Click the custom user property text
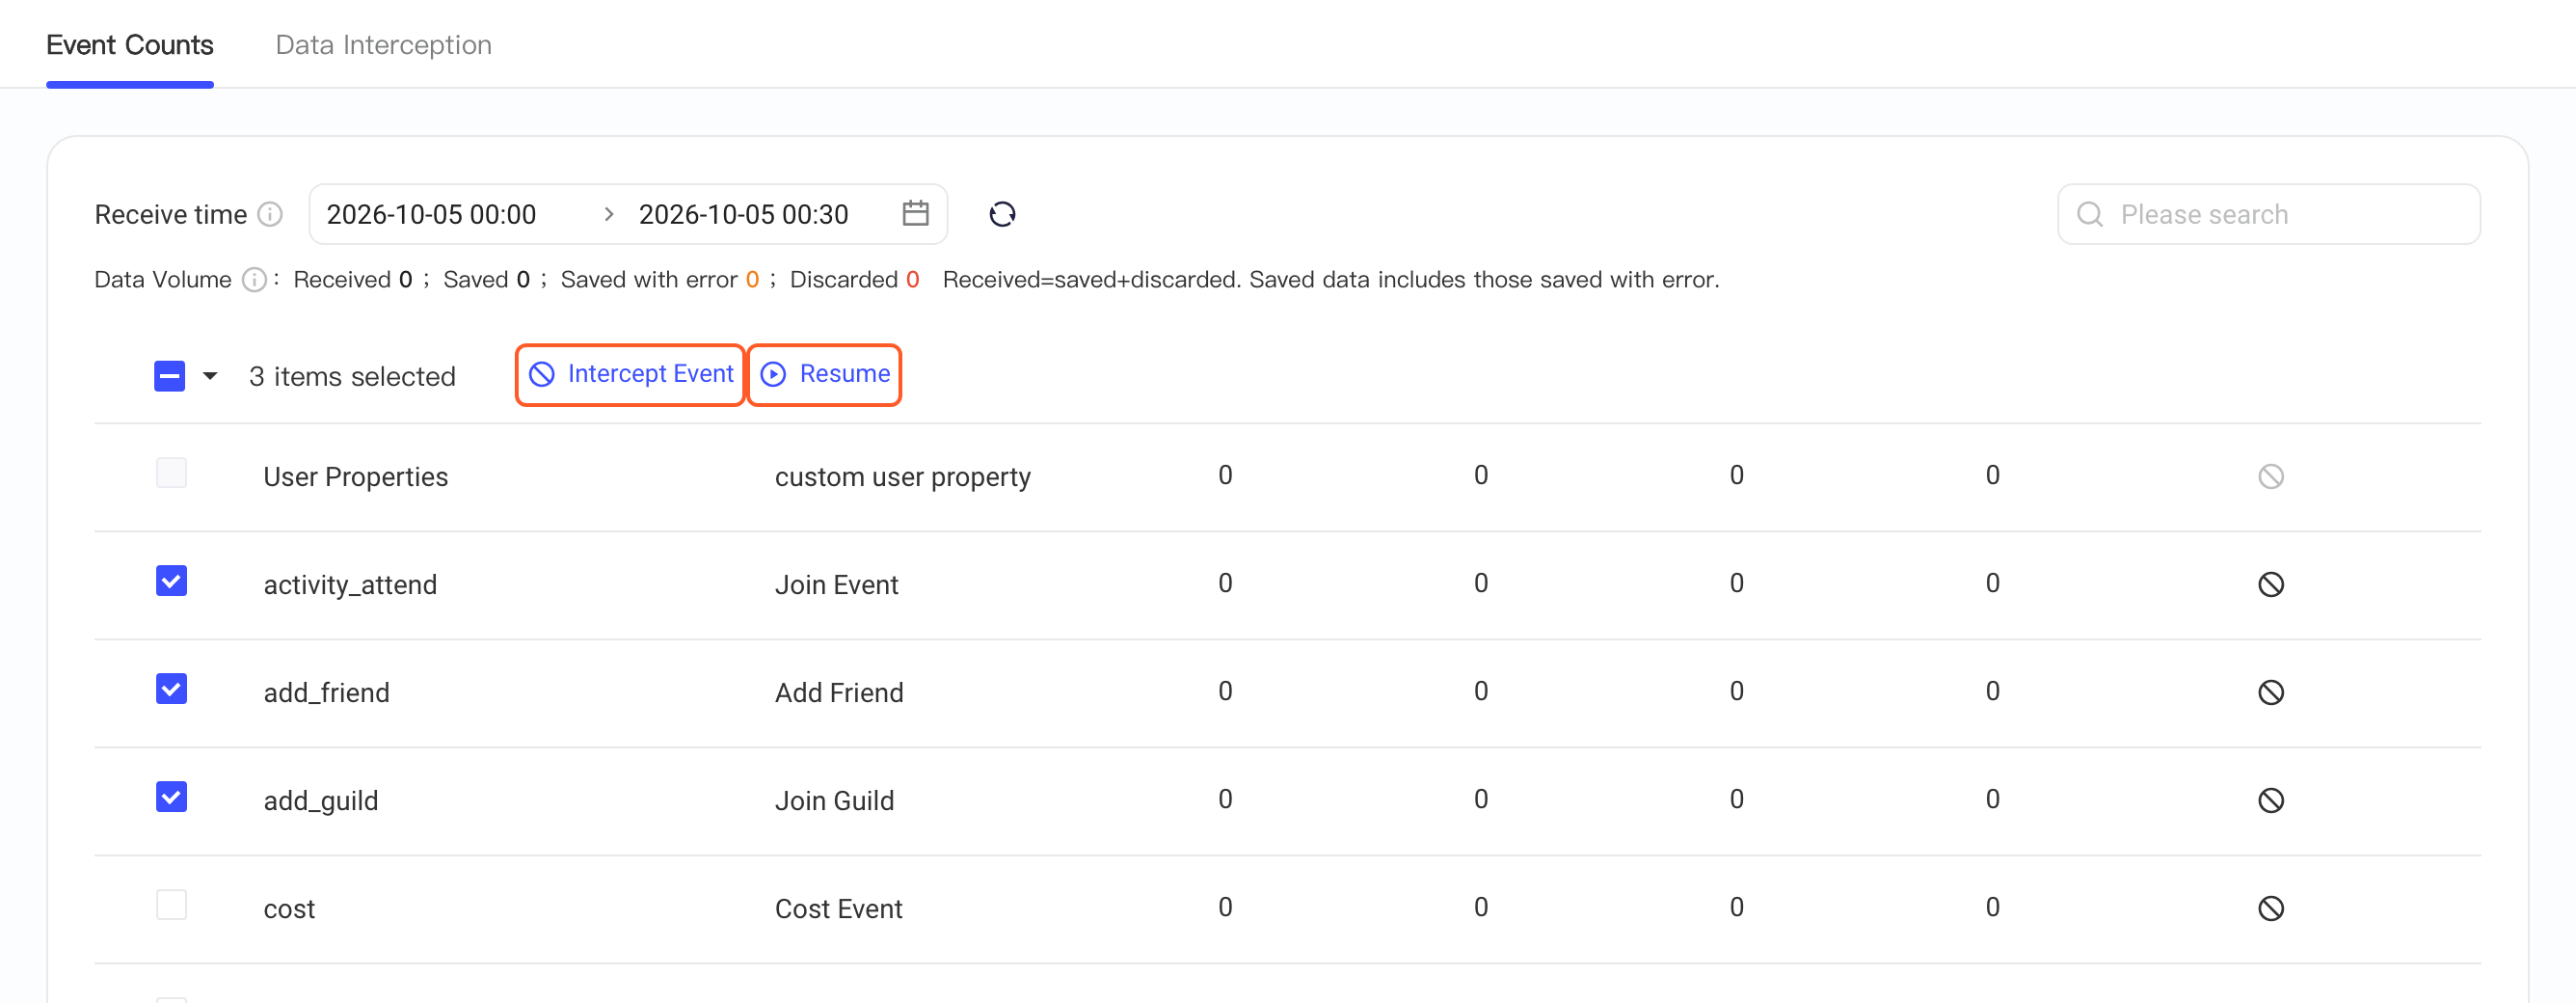 [902, 477]
